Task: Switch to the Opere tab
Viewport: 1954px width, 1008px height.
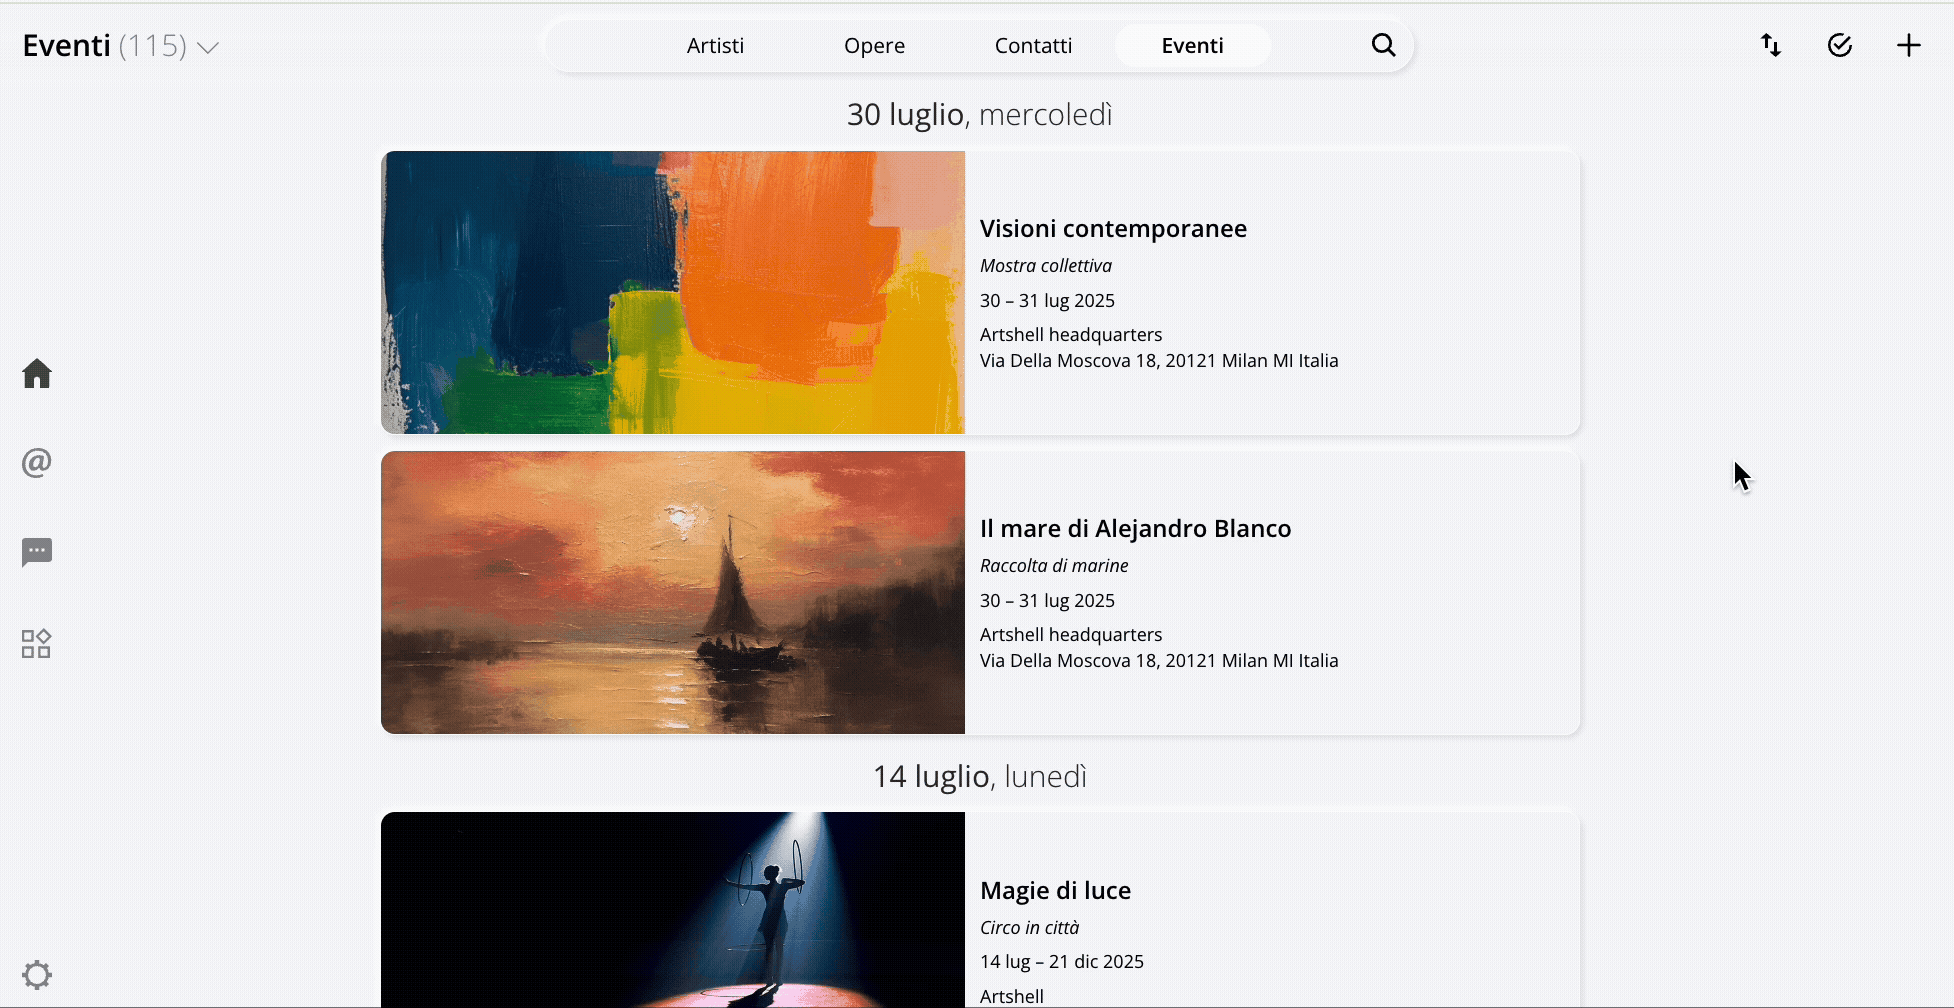Action: (874, 45)
